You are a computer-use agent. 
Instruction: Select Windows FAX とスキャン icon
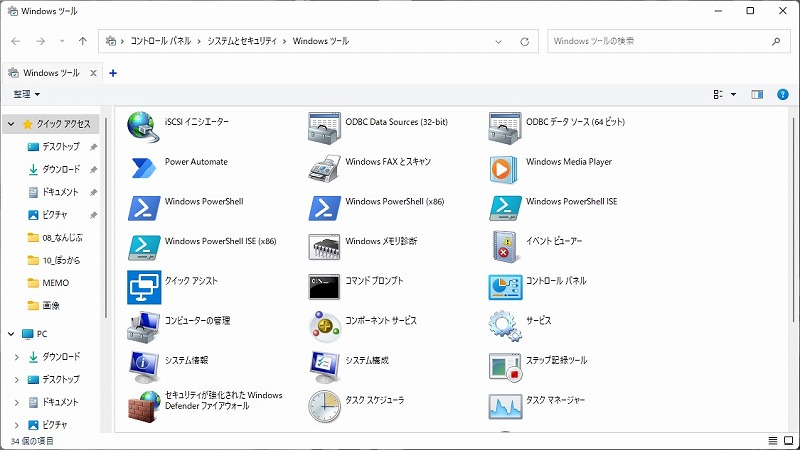pyautogui.click(x=324, y=168)
